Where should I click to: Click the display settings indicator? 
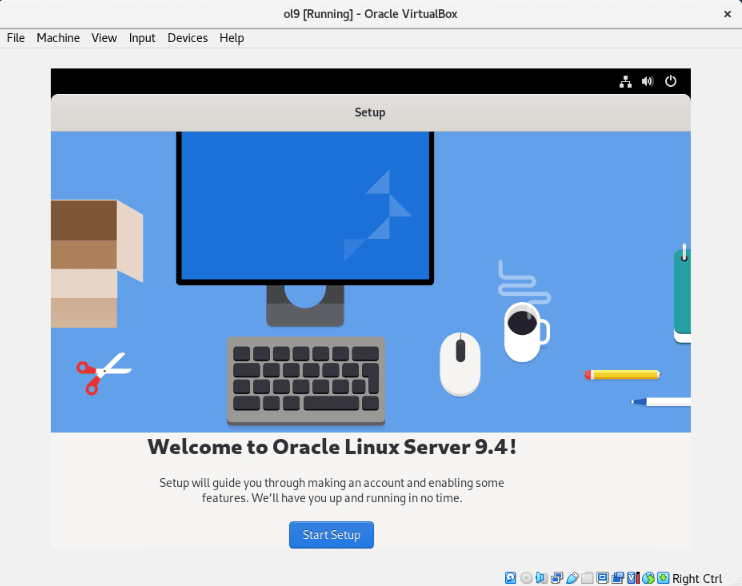click(602, 578)
